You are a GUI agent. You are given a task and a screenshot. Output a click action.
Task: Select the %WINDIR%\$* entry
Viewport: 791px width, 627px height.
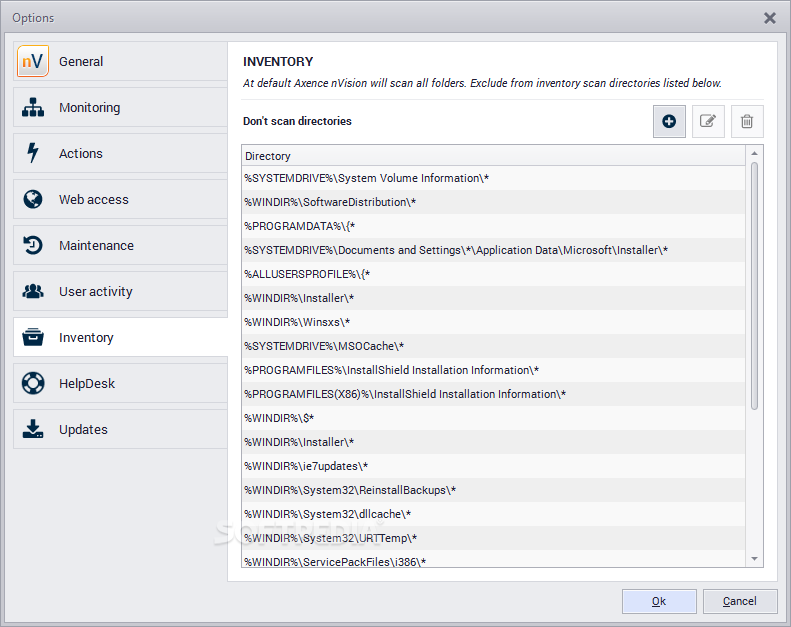[493, 418]
